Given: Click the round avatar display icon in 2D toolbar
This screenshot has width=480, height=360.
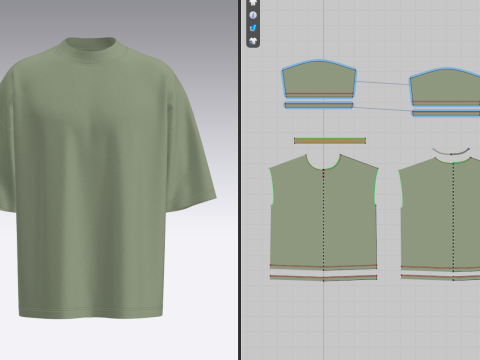Looking at the screenshot, I should [x=253, y=15].
